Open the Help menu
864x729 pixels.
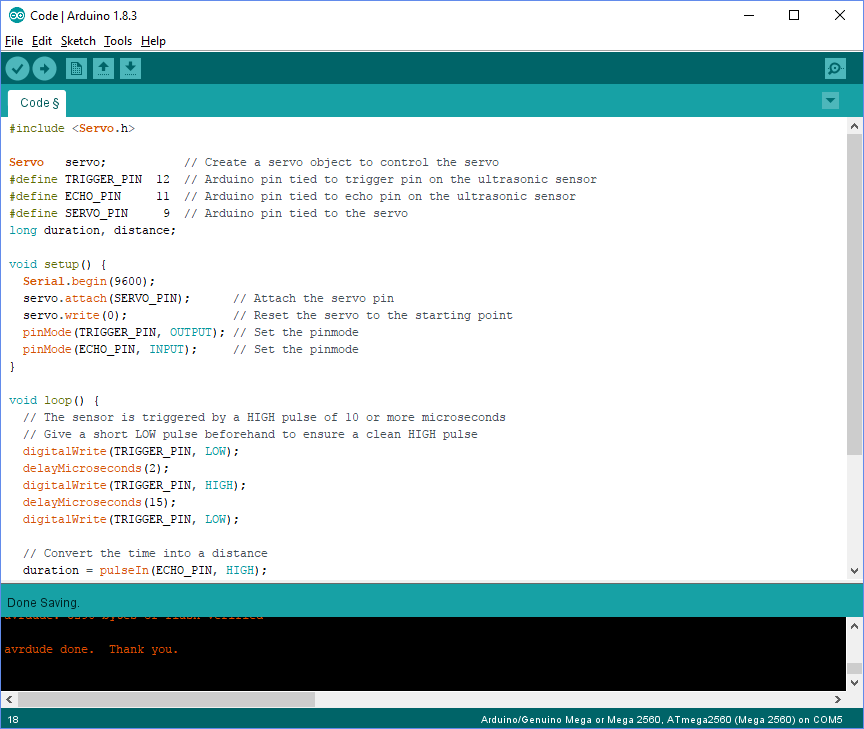pyautogui.click(x=153, y=41)
